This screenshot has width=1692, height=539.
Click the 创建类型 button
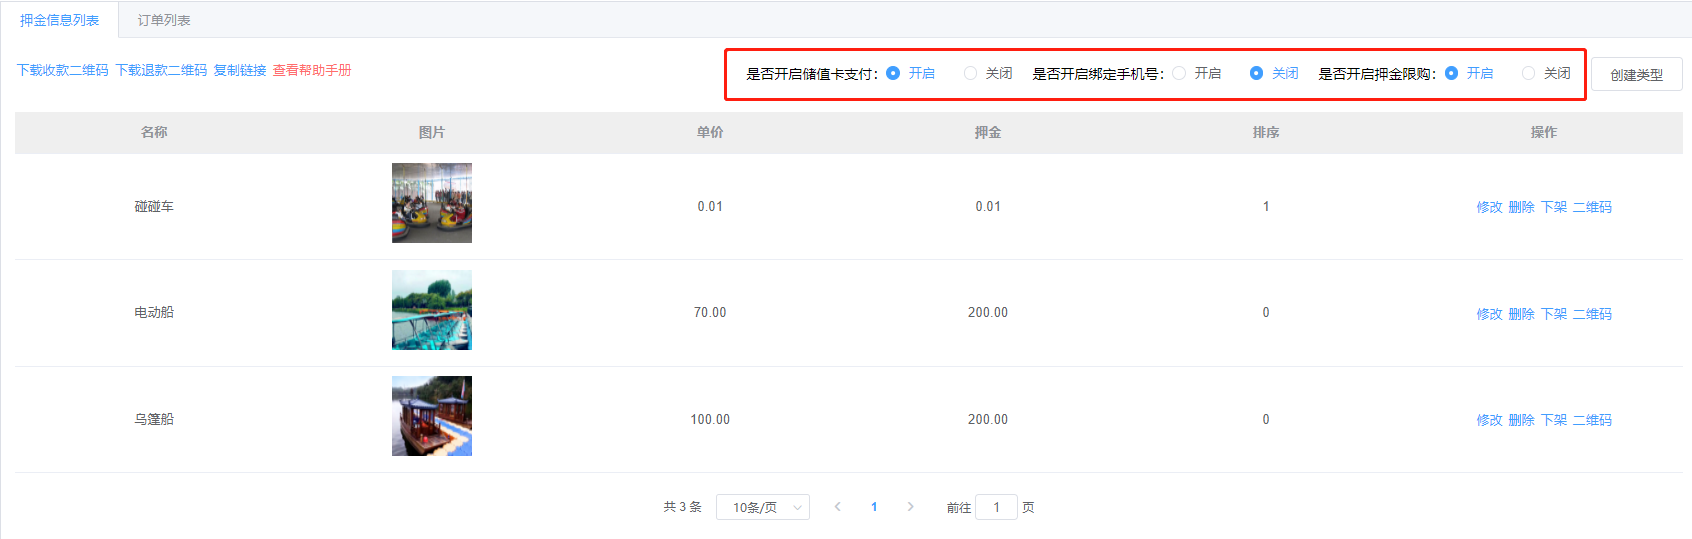(x=1636, y=74)
